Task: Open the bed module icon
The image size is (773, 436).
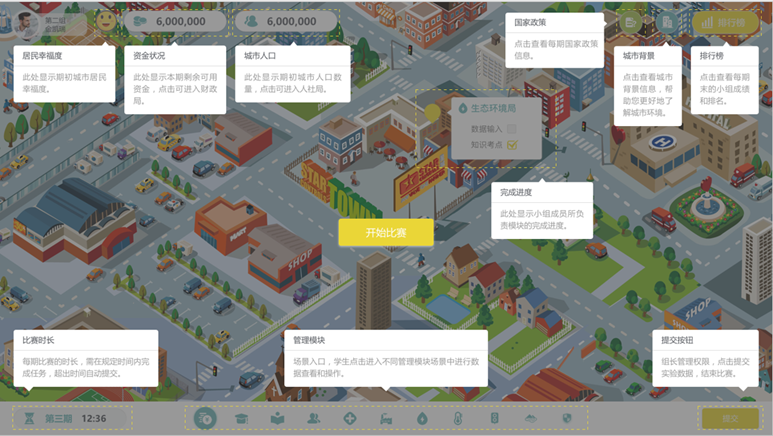Action: 385,418
